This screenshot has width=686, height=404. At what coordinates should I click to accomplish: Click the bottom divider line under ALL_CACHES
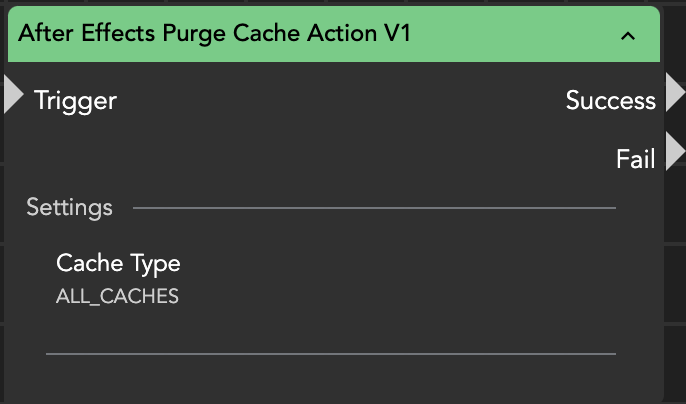pos(330,353)
